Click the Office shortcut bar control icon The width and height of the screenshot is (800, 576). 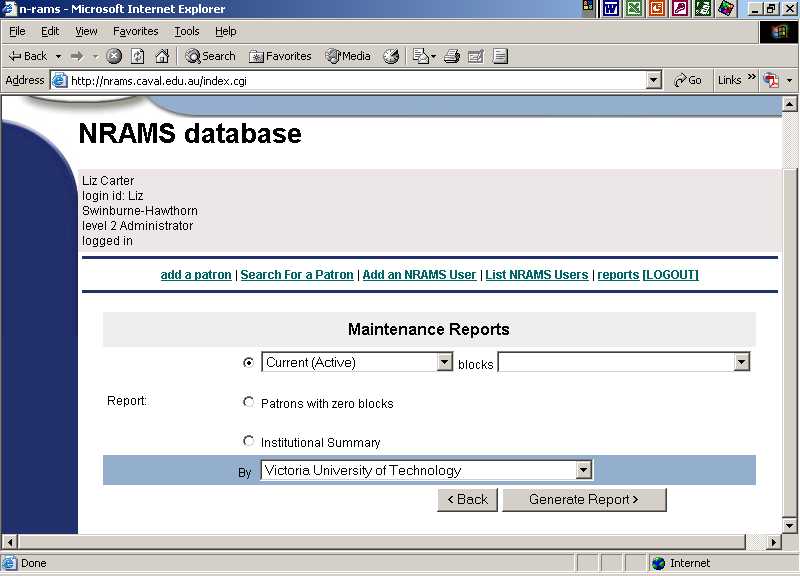[x=588, y=7]
